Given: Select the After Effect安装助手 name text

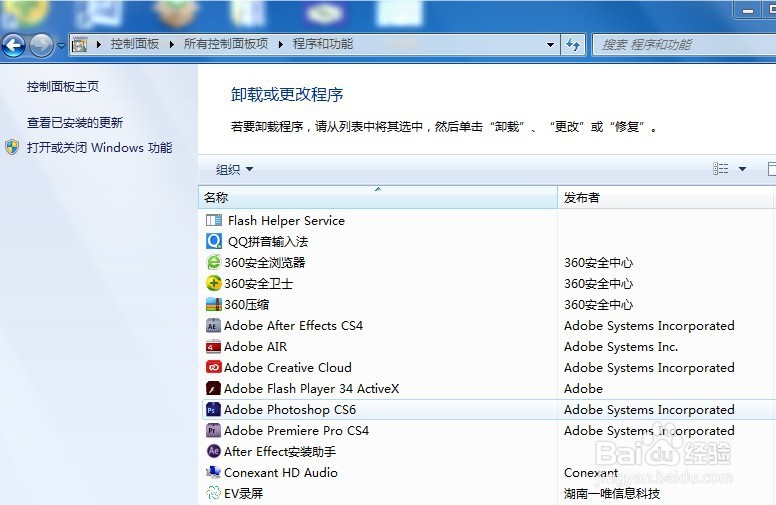Looking at the screenshot, I should [x=280, y=452].
